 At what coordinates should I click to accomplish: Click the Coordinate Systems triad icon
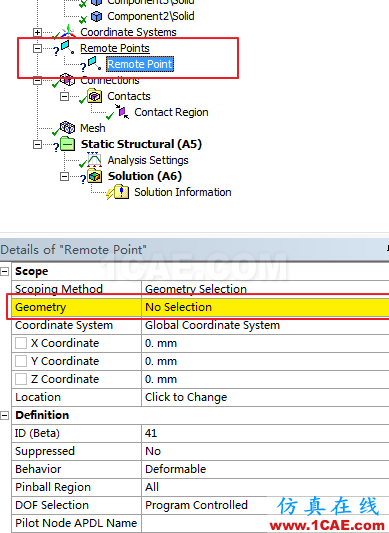[68, 31]
